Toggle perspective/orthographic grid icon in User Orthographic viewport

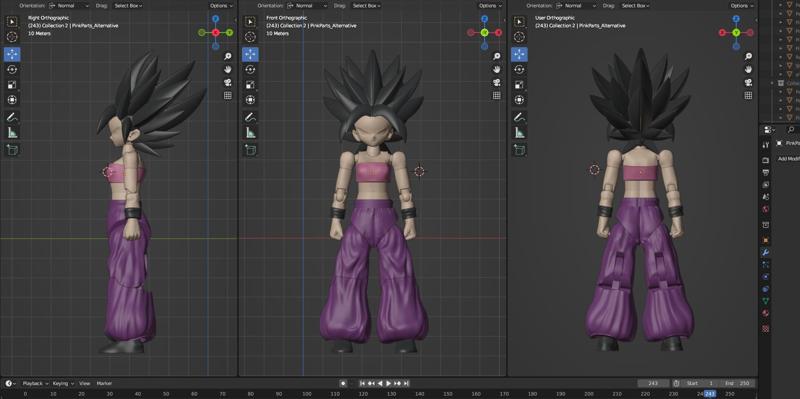pos(748,95)
